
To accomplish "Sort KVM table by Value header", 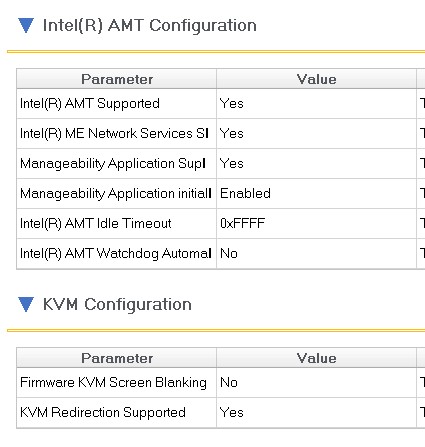I will [316, 358].
